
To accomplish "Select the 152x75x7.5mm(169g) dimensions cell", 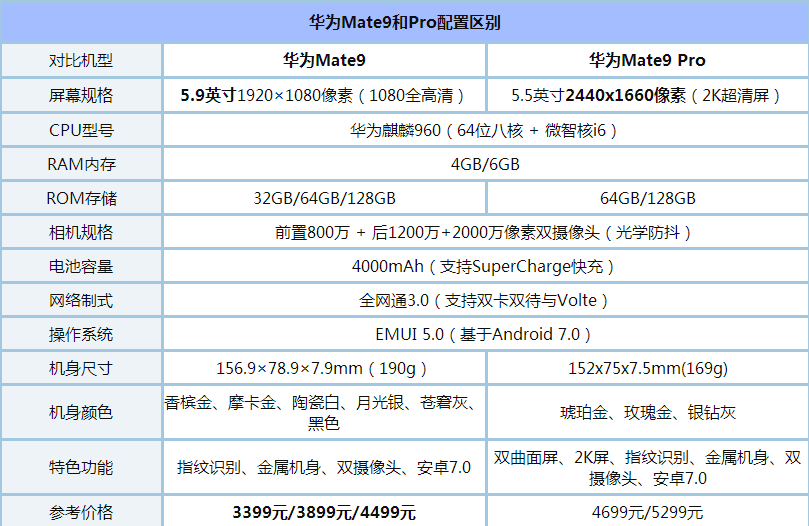I will [647, 369].
